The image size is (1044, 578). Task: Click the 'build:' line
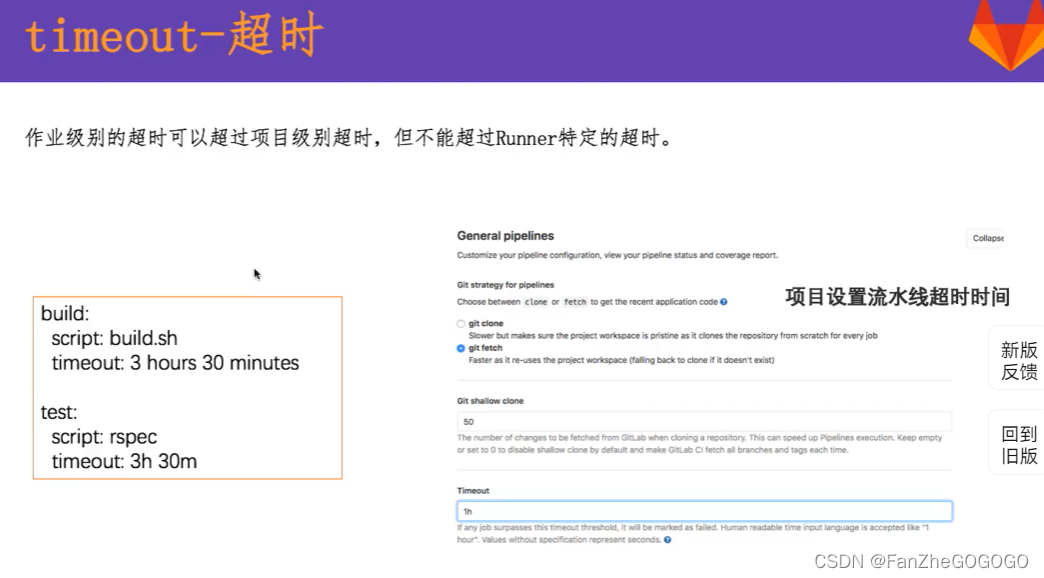click(65, 314)
